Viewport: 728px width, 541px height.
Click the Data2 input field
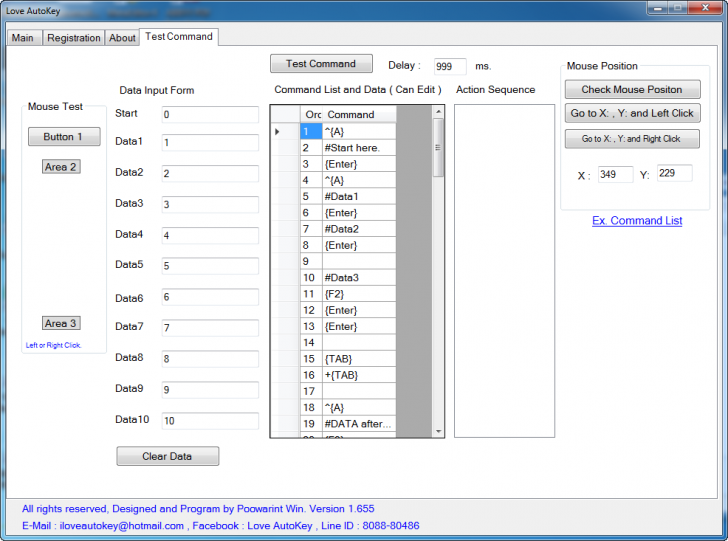tap(210, 174)
